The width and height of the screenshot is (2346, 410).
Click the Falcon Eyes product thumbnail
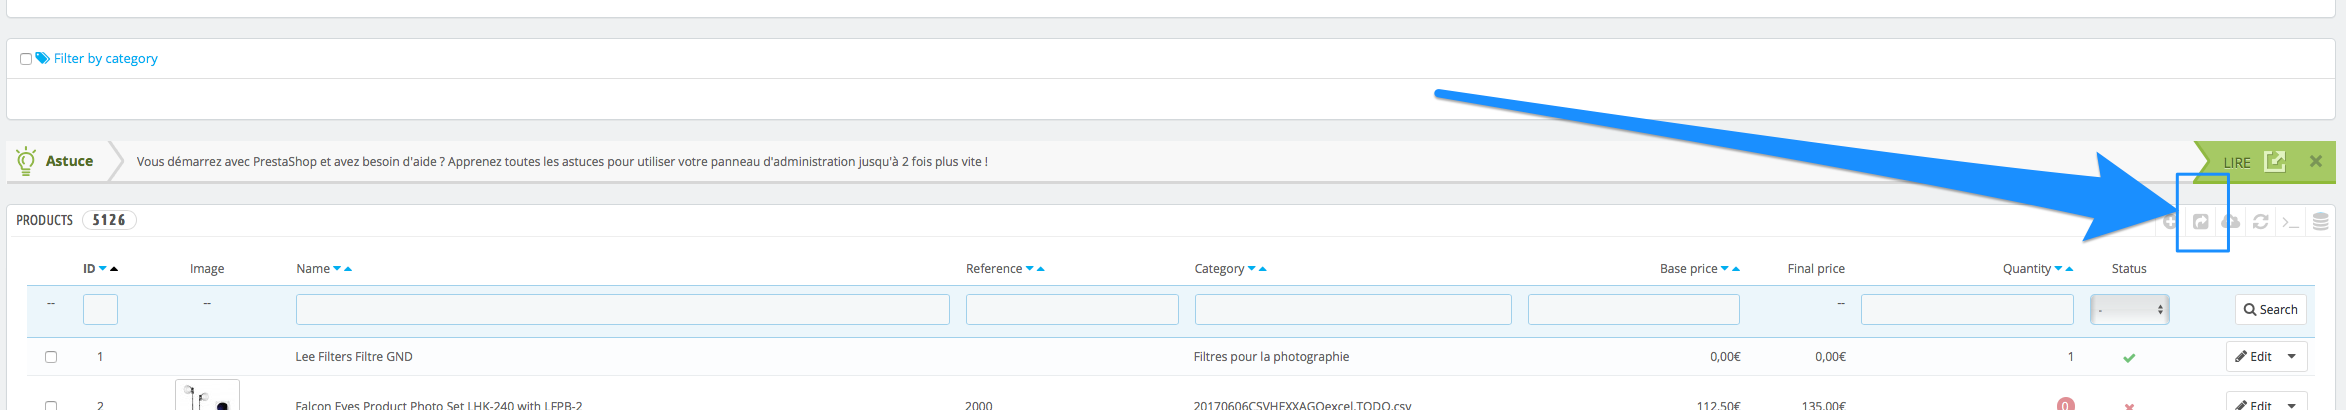coord(207,396)
